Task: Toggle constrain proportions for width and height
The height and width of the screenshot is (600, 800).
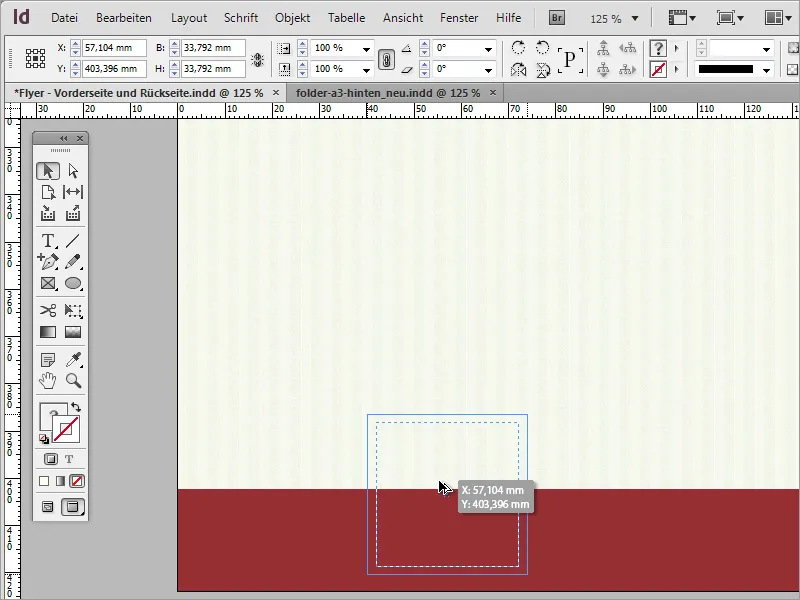Action: tap(258, 60)
